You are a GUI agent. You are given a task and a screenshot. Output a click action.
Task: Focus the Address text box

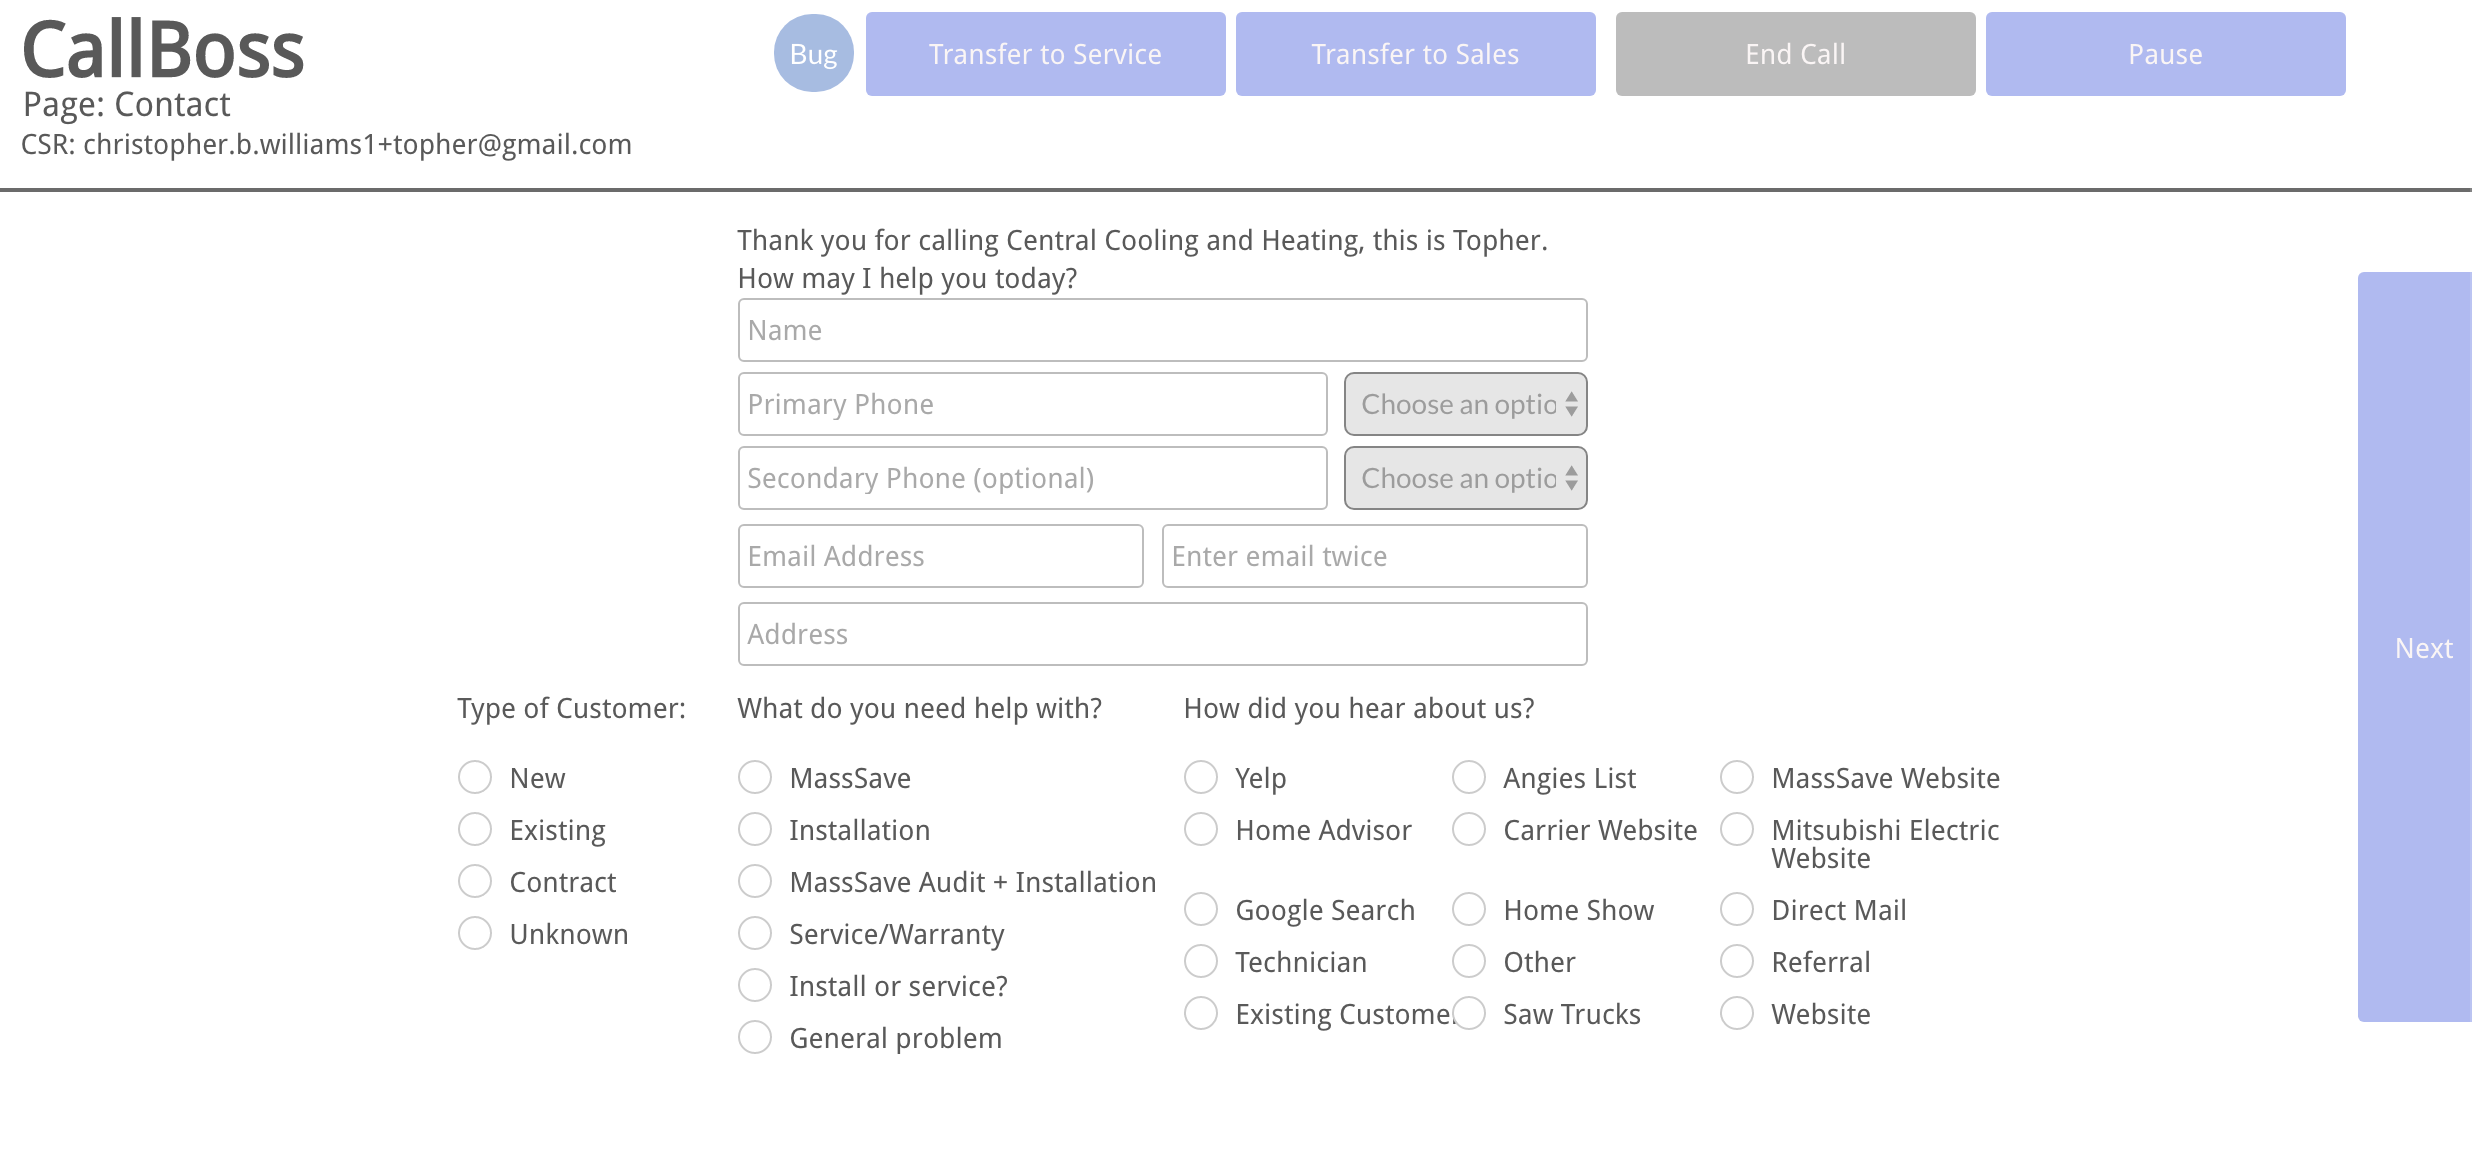[x=1162, y=634]
